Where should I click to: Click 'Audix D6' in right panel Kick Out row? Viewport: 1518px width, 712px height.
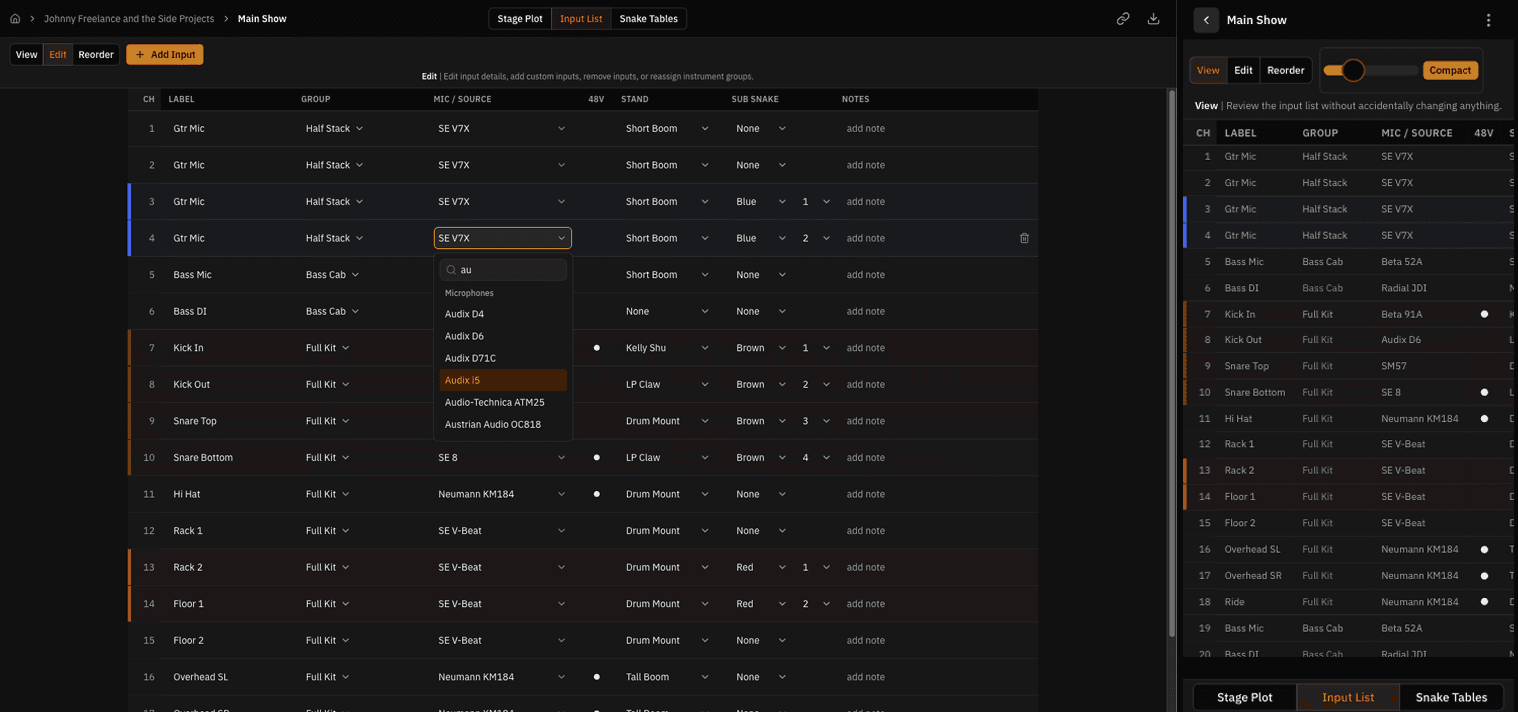pos(1401,340)
